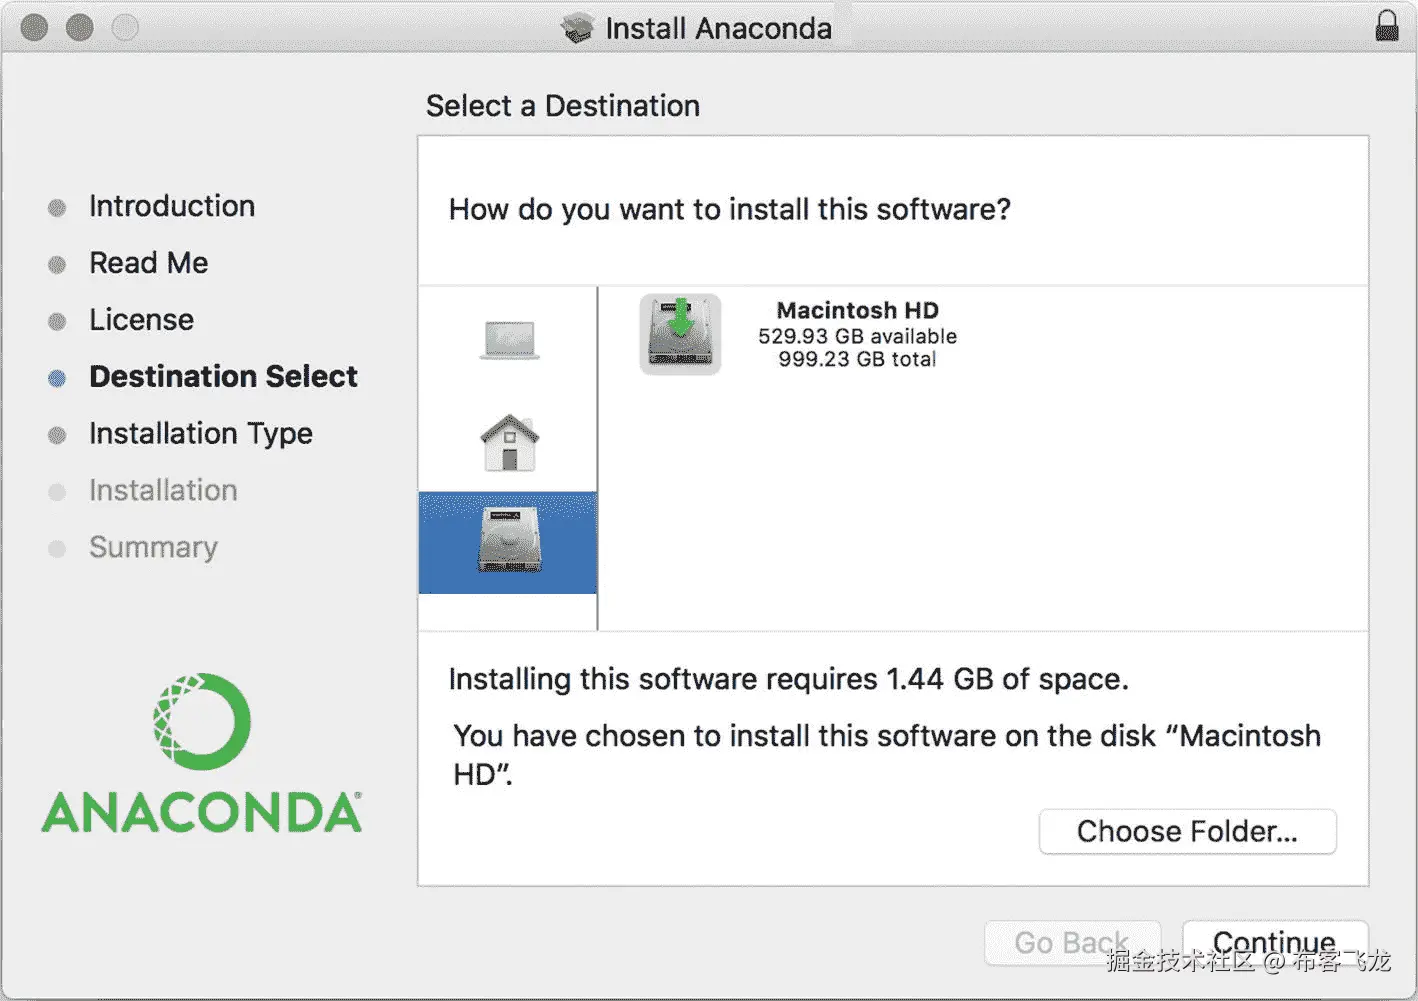Jump to the License step
1418x1001 pixels.
tap(141, 320)
